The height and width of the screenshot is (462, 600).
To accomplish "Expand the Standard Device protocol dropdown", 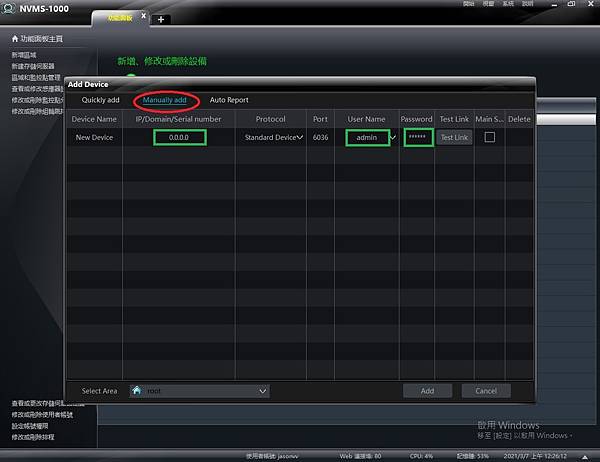I will click(x=300, y=137).
